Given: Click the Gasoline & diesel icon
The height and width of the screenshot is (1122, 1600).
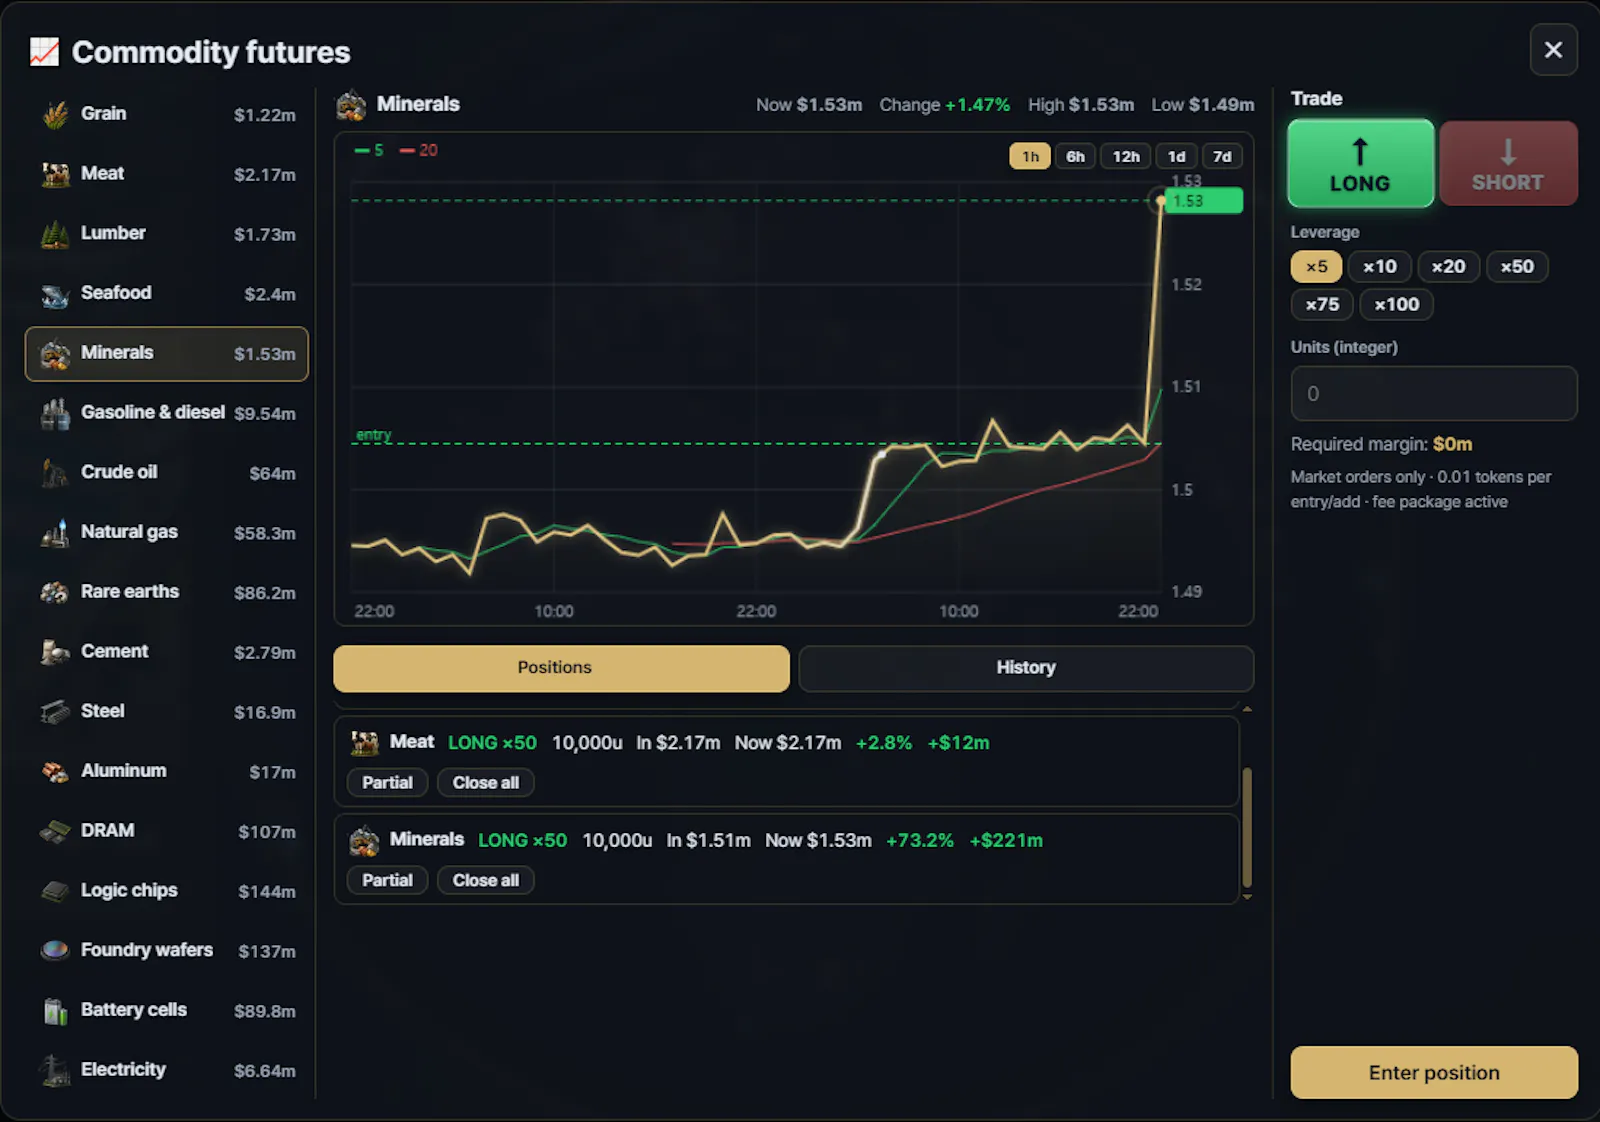Looking at the screenshot, I should (x=55, y=413).
